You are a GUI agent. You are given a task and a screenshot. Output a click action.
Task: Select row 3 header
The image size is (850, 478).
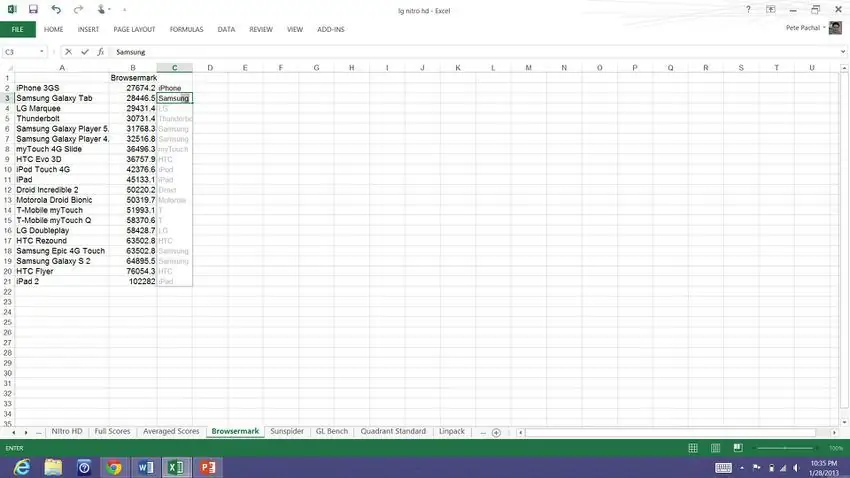click(7, 98)
